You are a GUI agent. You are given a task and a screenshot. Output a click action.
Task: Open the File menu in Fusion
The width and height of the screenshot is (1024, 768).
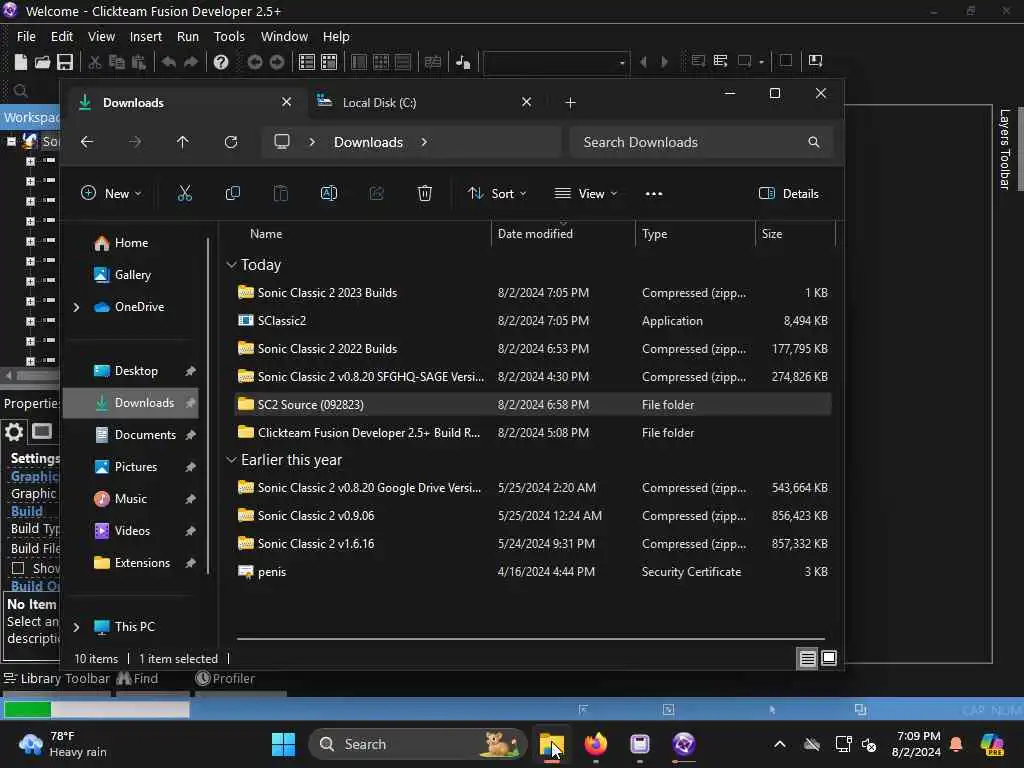point(26,37)
